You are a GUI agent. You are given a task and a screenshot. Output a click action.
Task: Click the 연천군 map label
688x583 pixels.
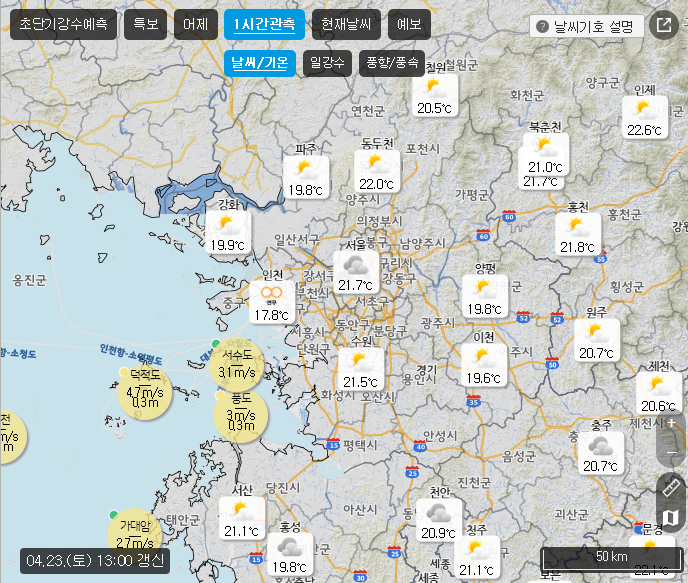click(x=368, y=111)
